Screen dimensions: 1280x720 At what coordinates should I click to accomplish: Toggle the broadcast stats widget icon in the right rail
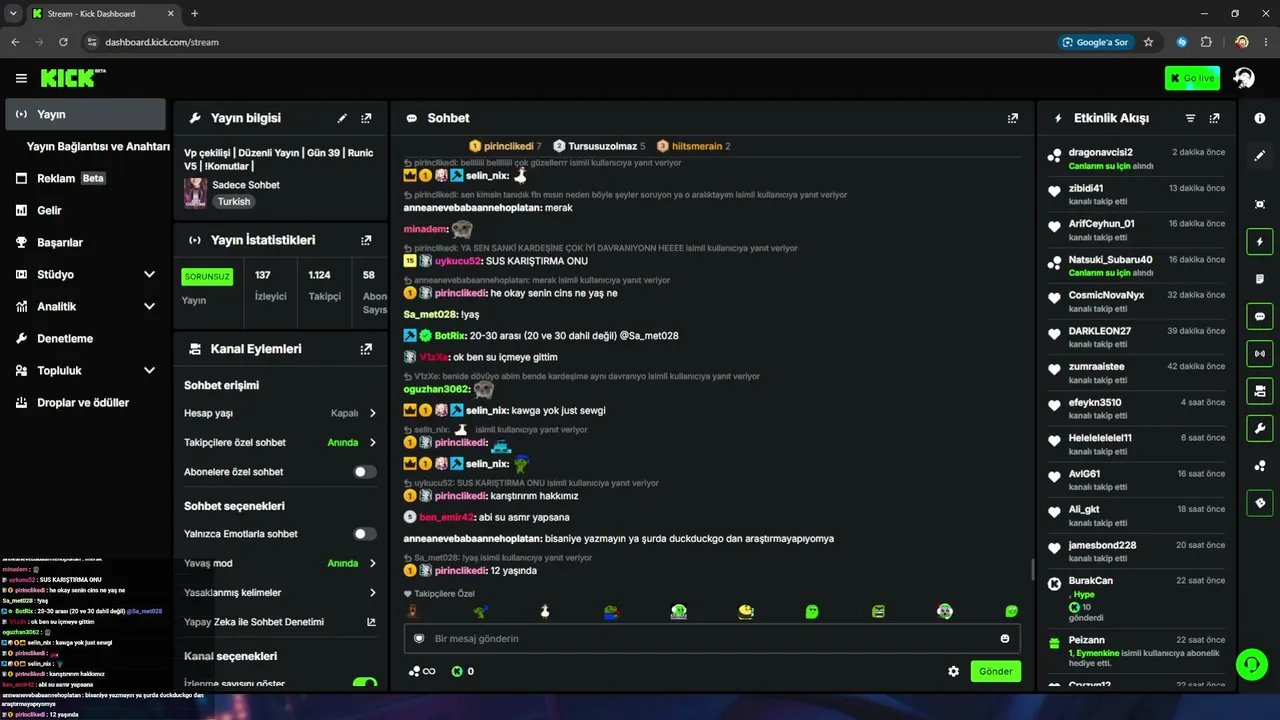point(1260,353)
